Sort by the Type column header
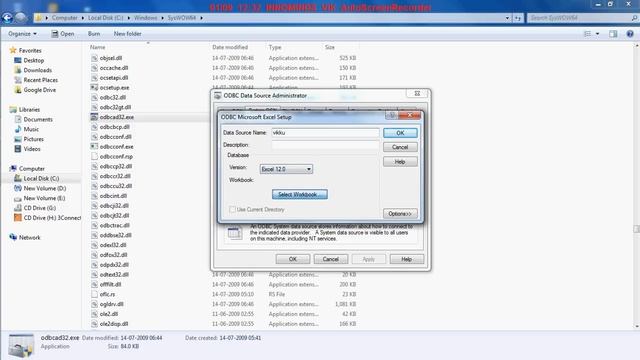This screenshot has width=640, height=360. (x=275, y=47)
